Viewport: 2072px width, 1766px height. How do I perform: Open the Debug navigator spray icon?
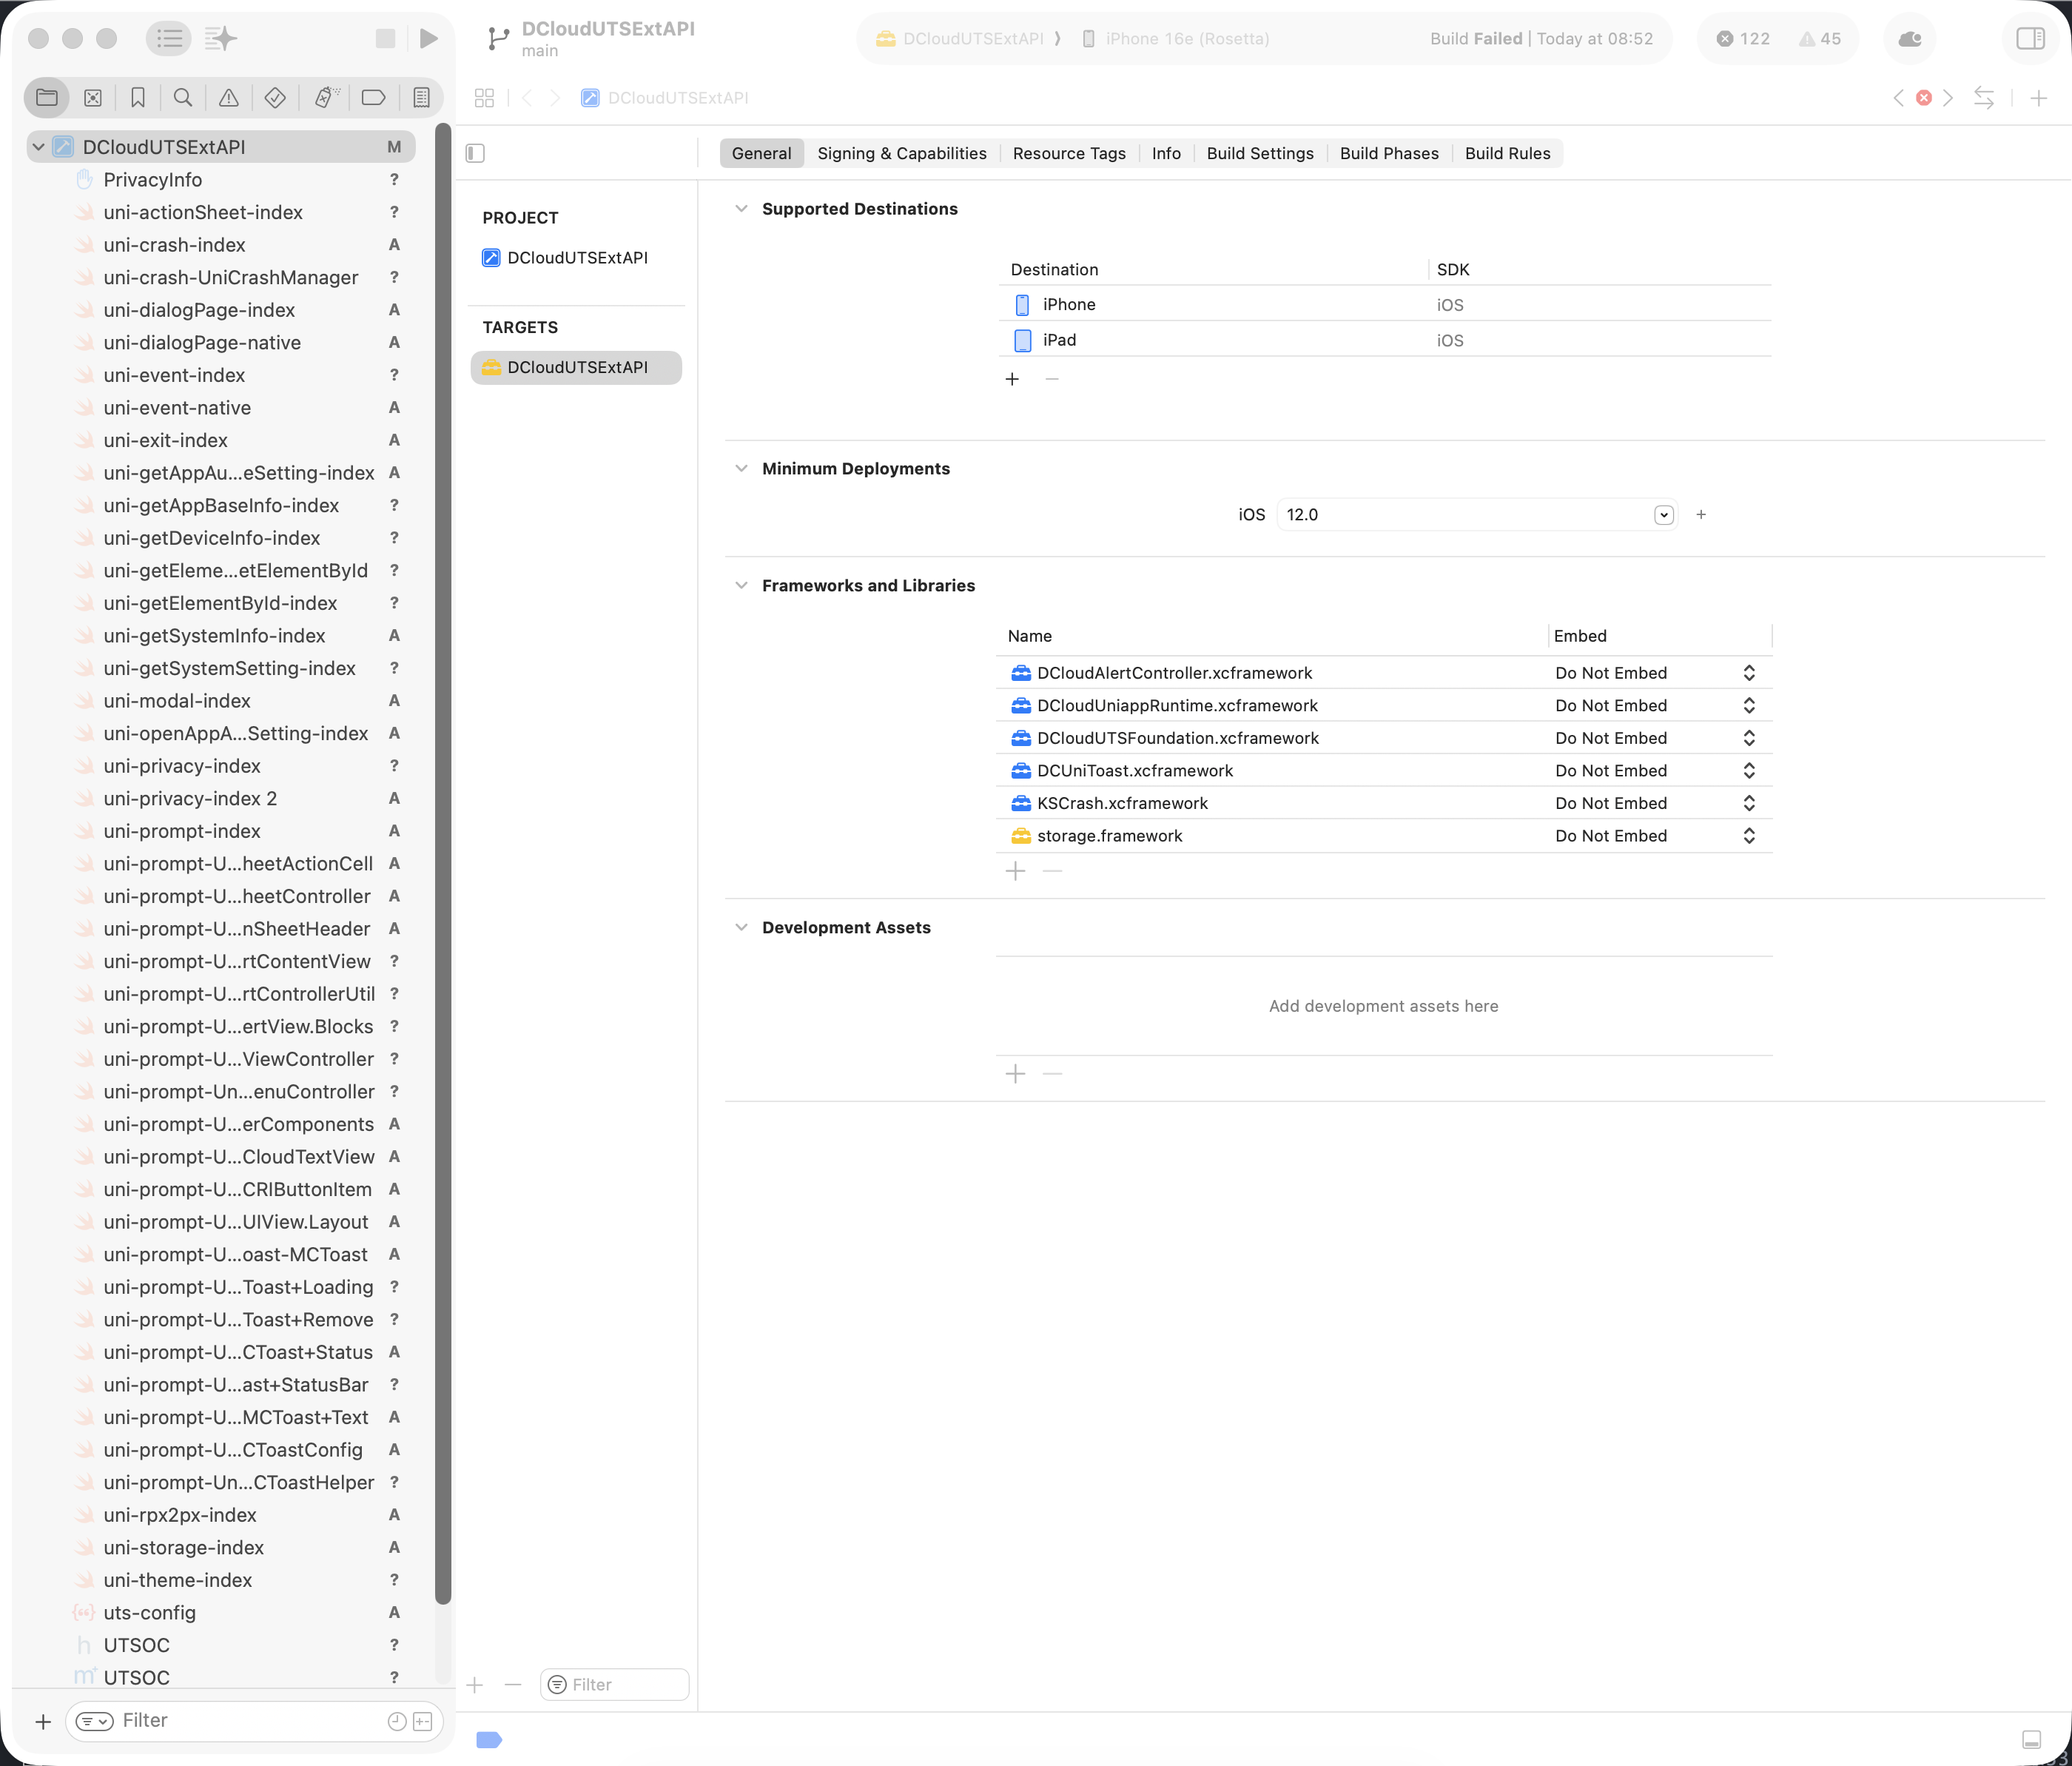pos(325,97)
